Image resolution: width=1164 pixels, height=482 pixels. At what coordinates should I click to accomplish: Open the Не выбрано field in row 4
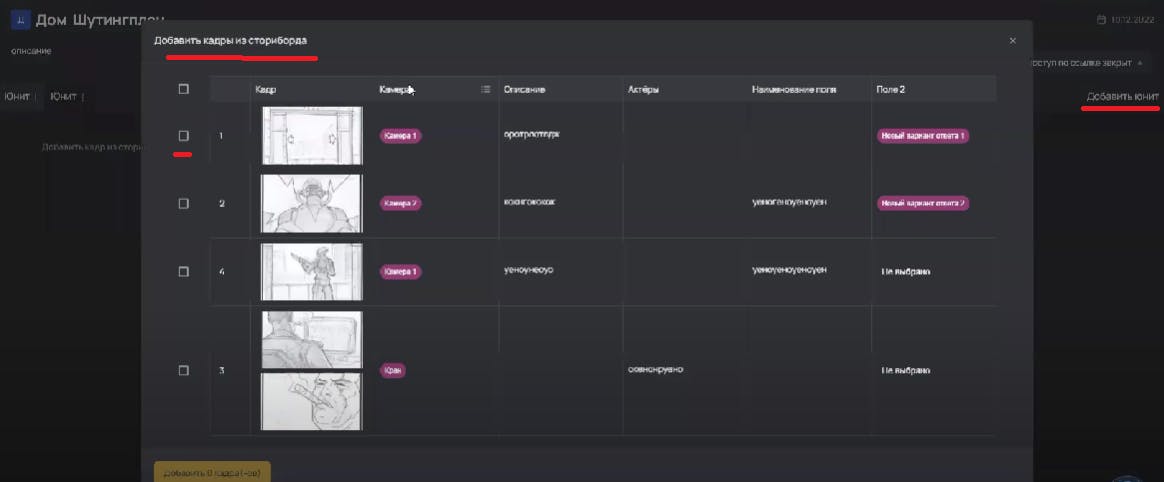click(x=906, y=272)
